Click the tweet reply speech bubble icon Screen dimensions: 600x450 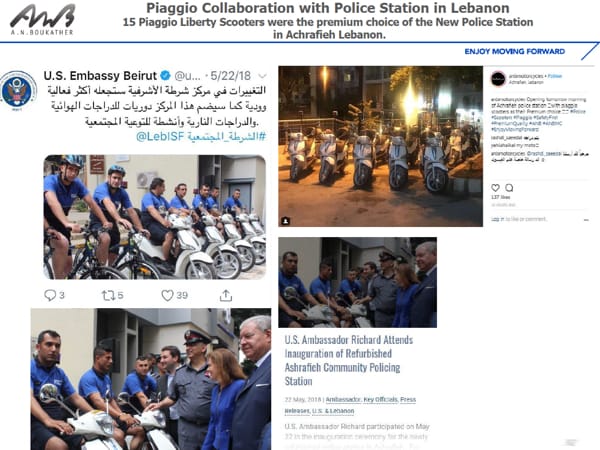50,295
